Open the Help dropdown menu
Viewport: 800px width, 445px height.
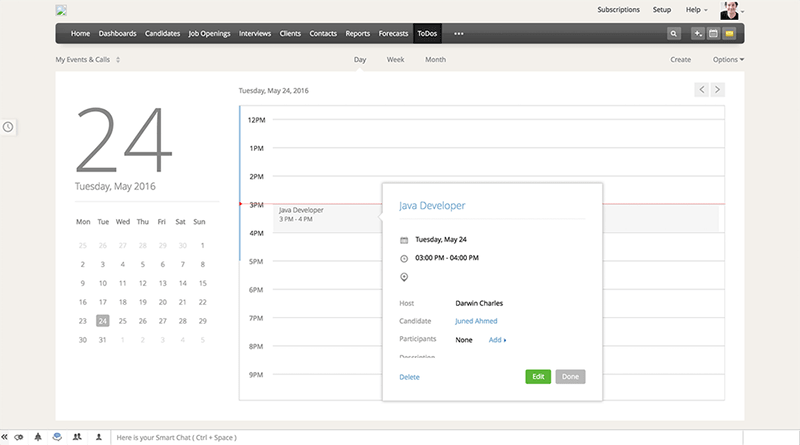tap(696, 9)
